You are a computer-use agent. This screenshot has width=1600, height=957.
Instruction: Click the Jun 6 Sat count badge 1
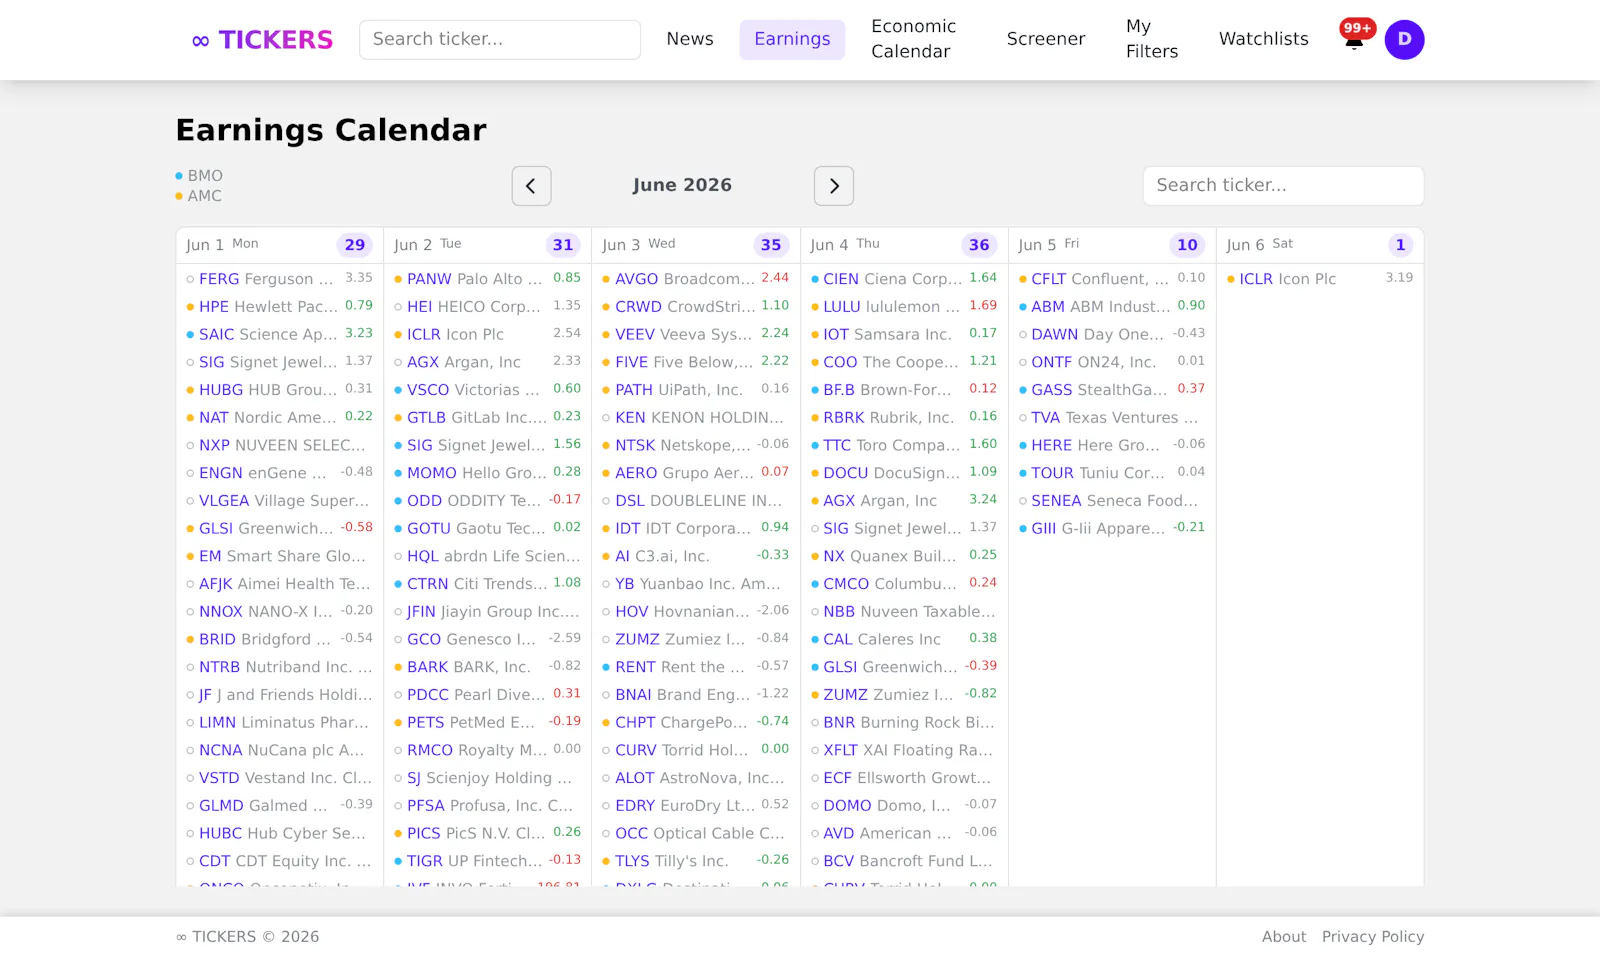point(1400,245)
